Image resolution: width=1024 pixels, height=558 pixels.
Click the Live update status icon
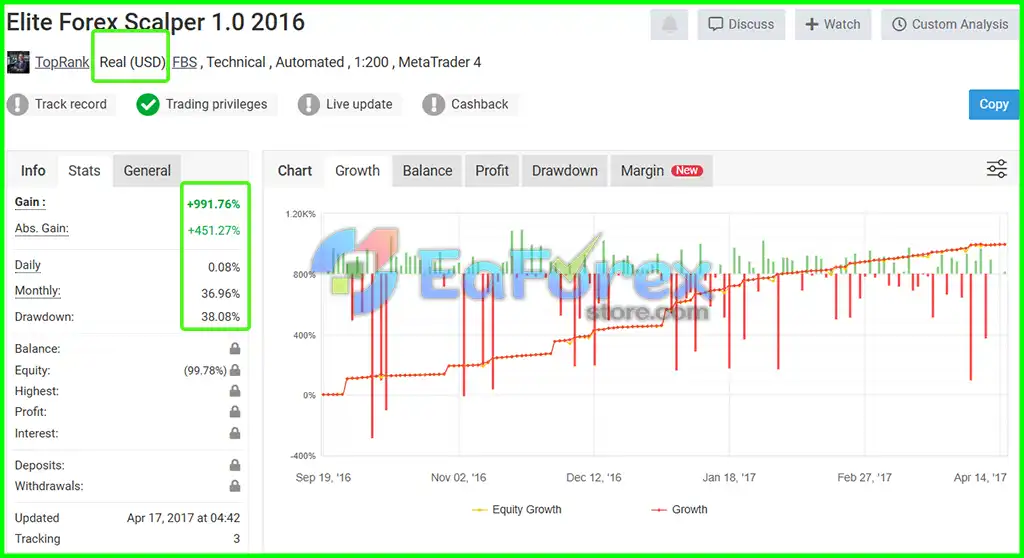(x=308, y=105)
